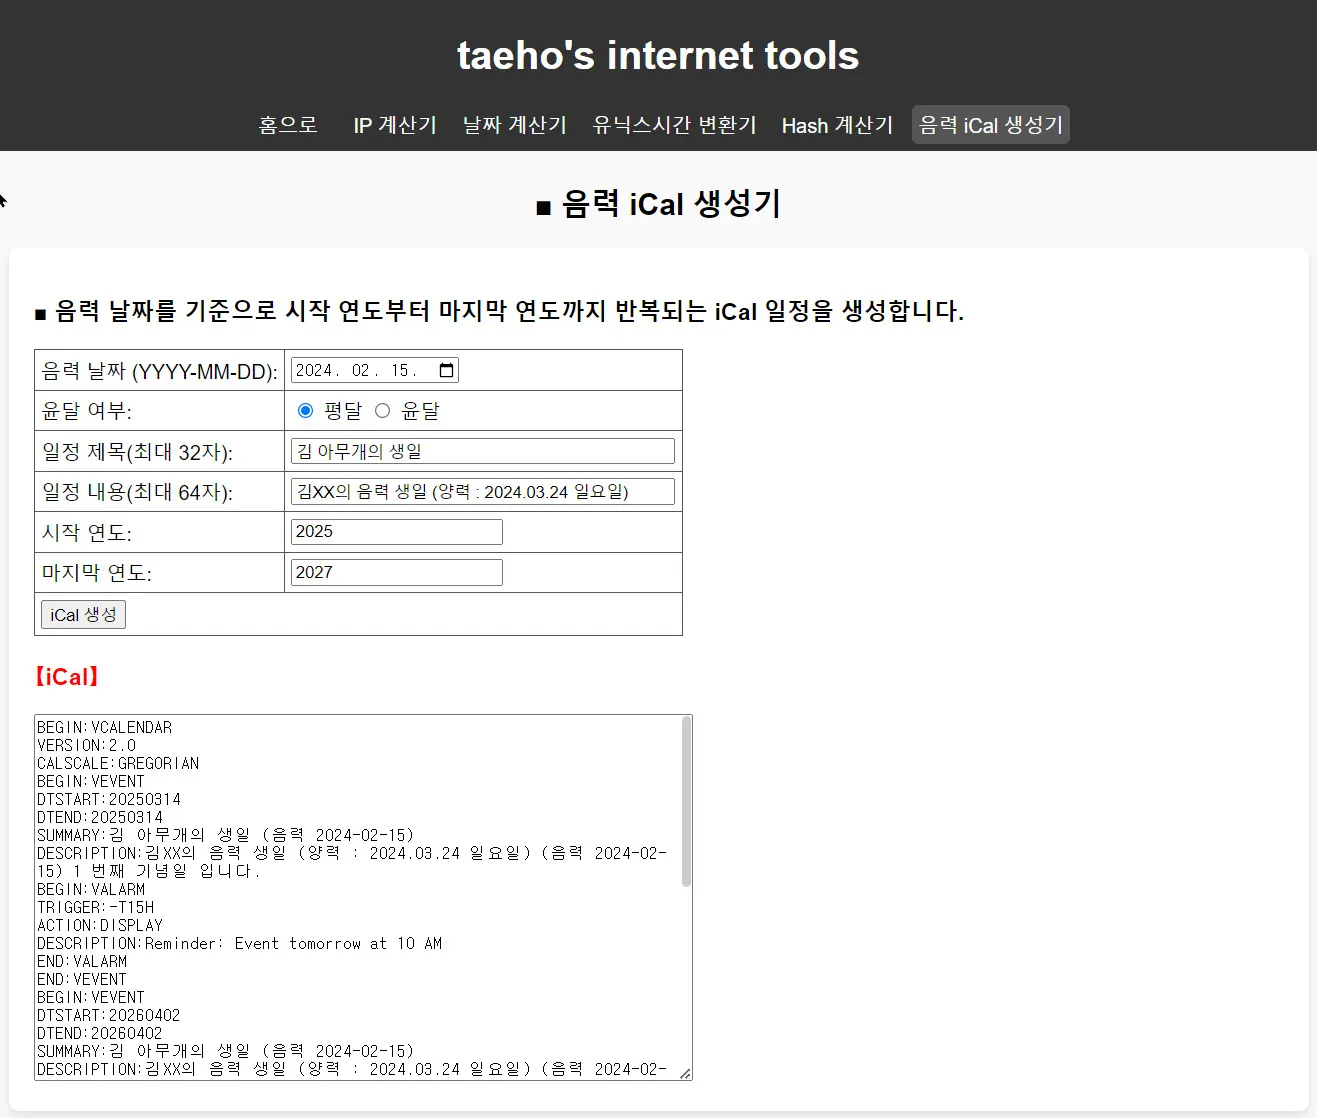Image resolution: width=1317 pixels, height=1118 pixels.
Task: Click the 윤달 여부: label
Action: click(87, 411)
